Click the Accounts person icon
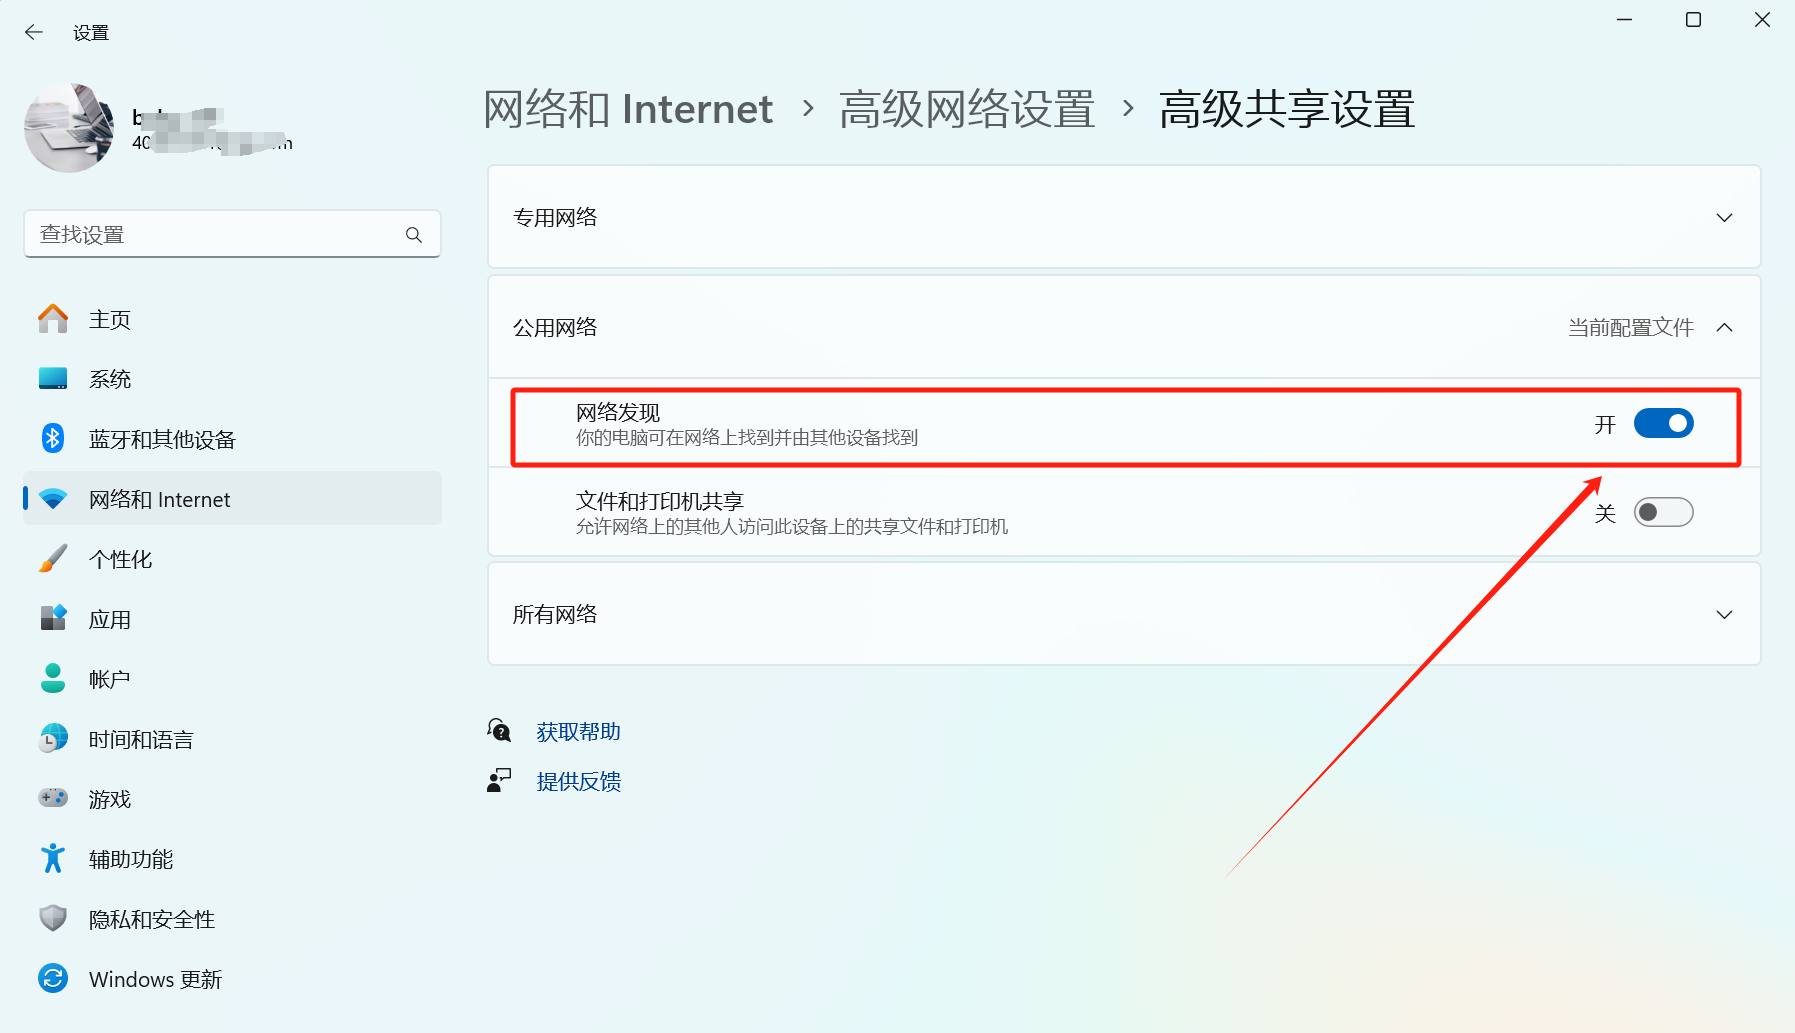Screen dimensions: 1795x1033 click(53, 678)
